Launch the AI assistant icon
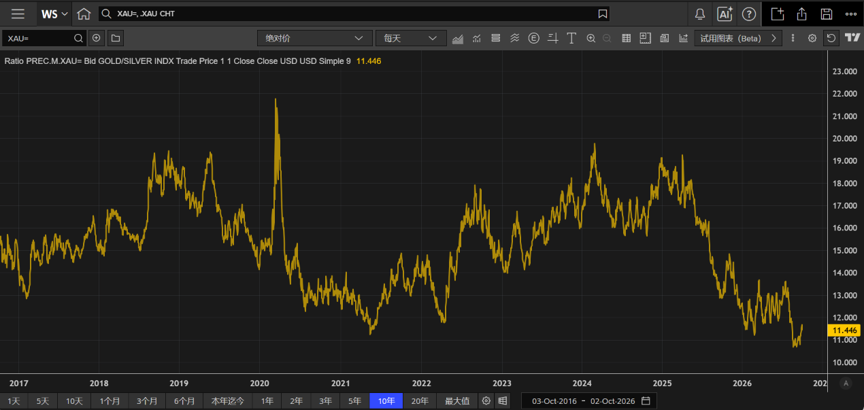864x410 pixels. (724, 14)
